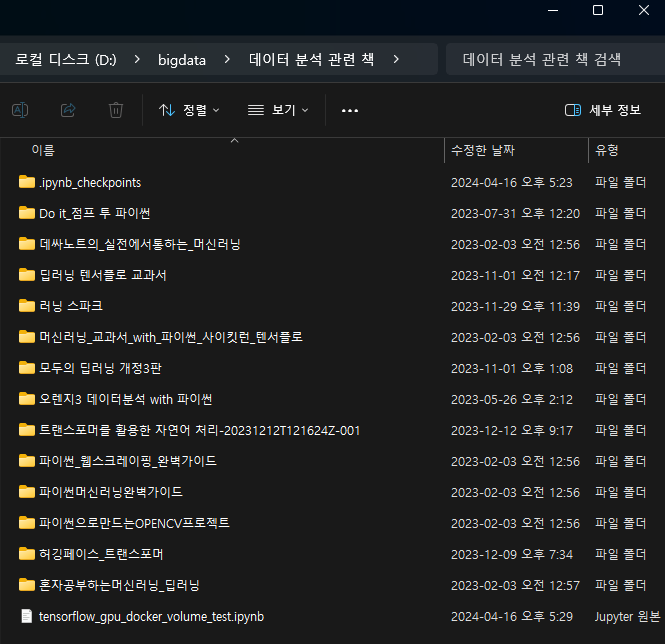Image resolution: width=665 pixels, height=644 pixels.
Task: Select 파이썬으로만드는OPENCV프로젝트 folder icon
Action: point(27,523)
